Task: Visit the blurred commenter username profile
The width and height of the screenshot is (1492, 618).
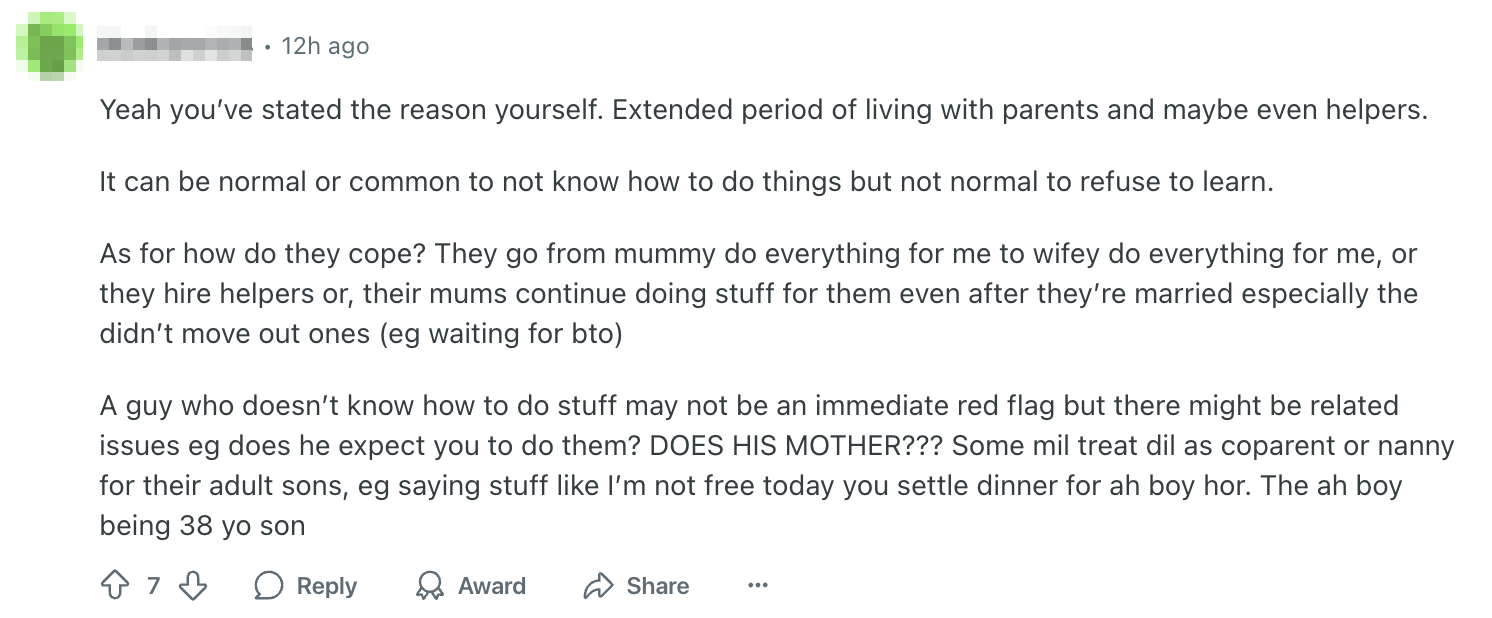Action: point(176,46)
